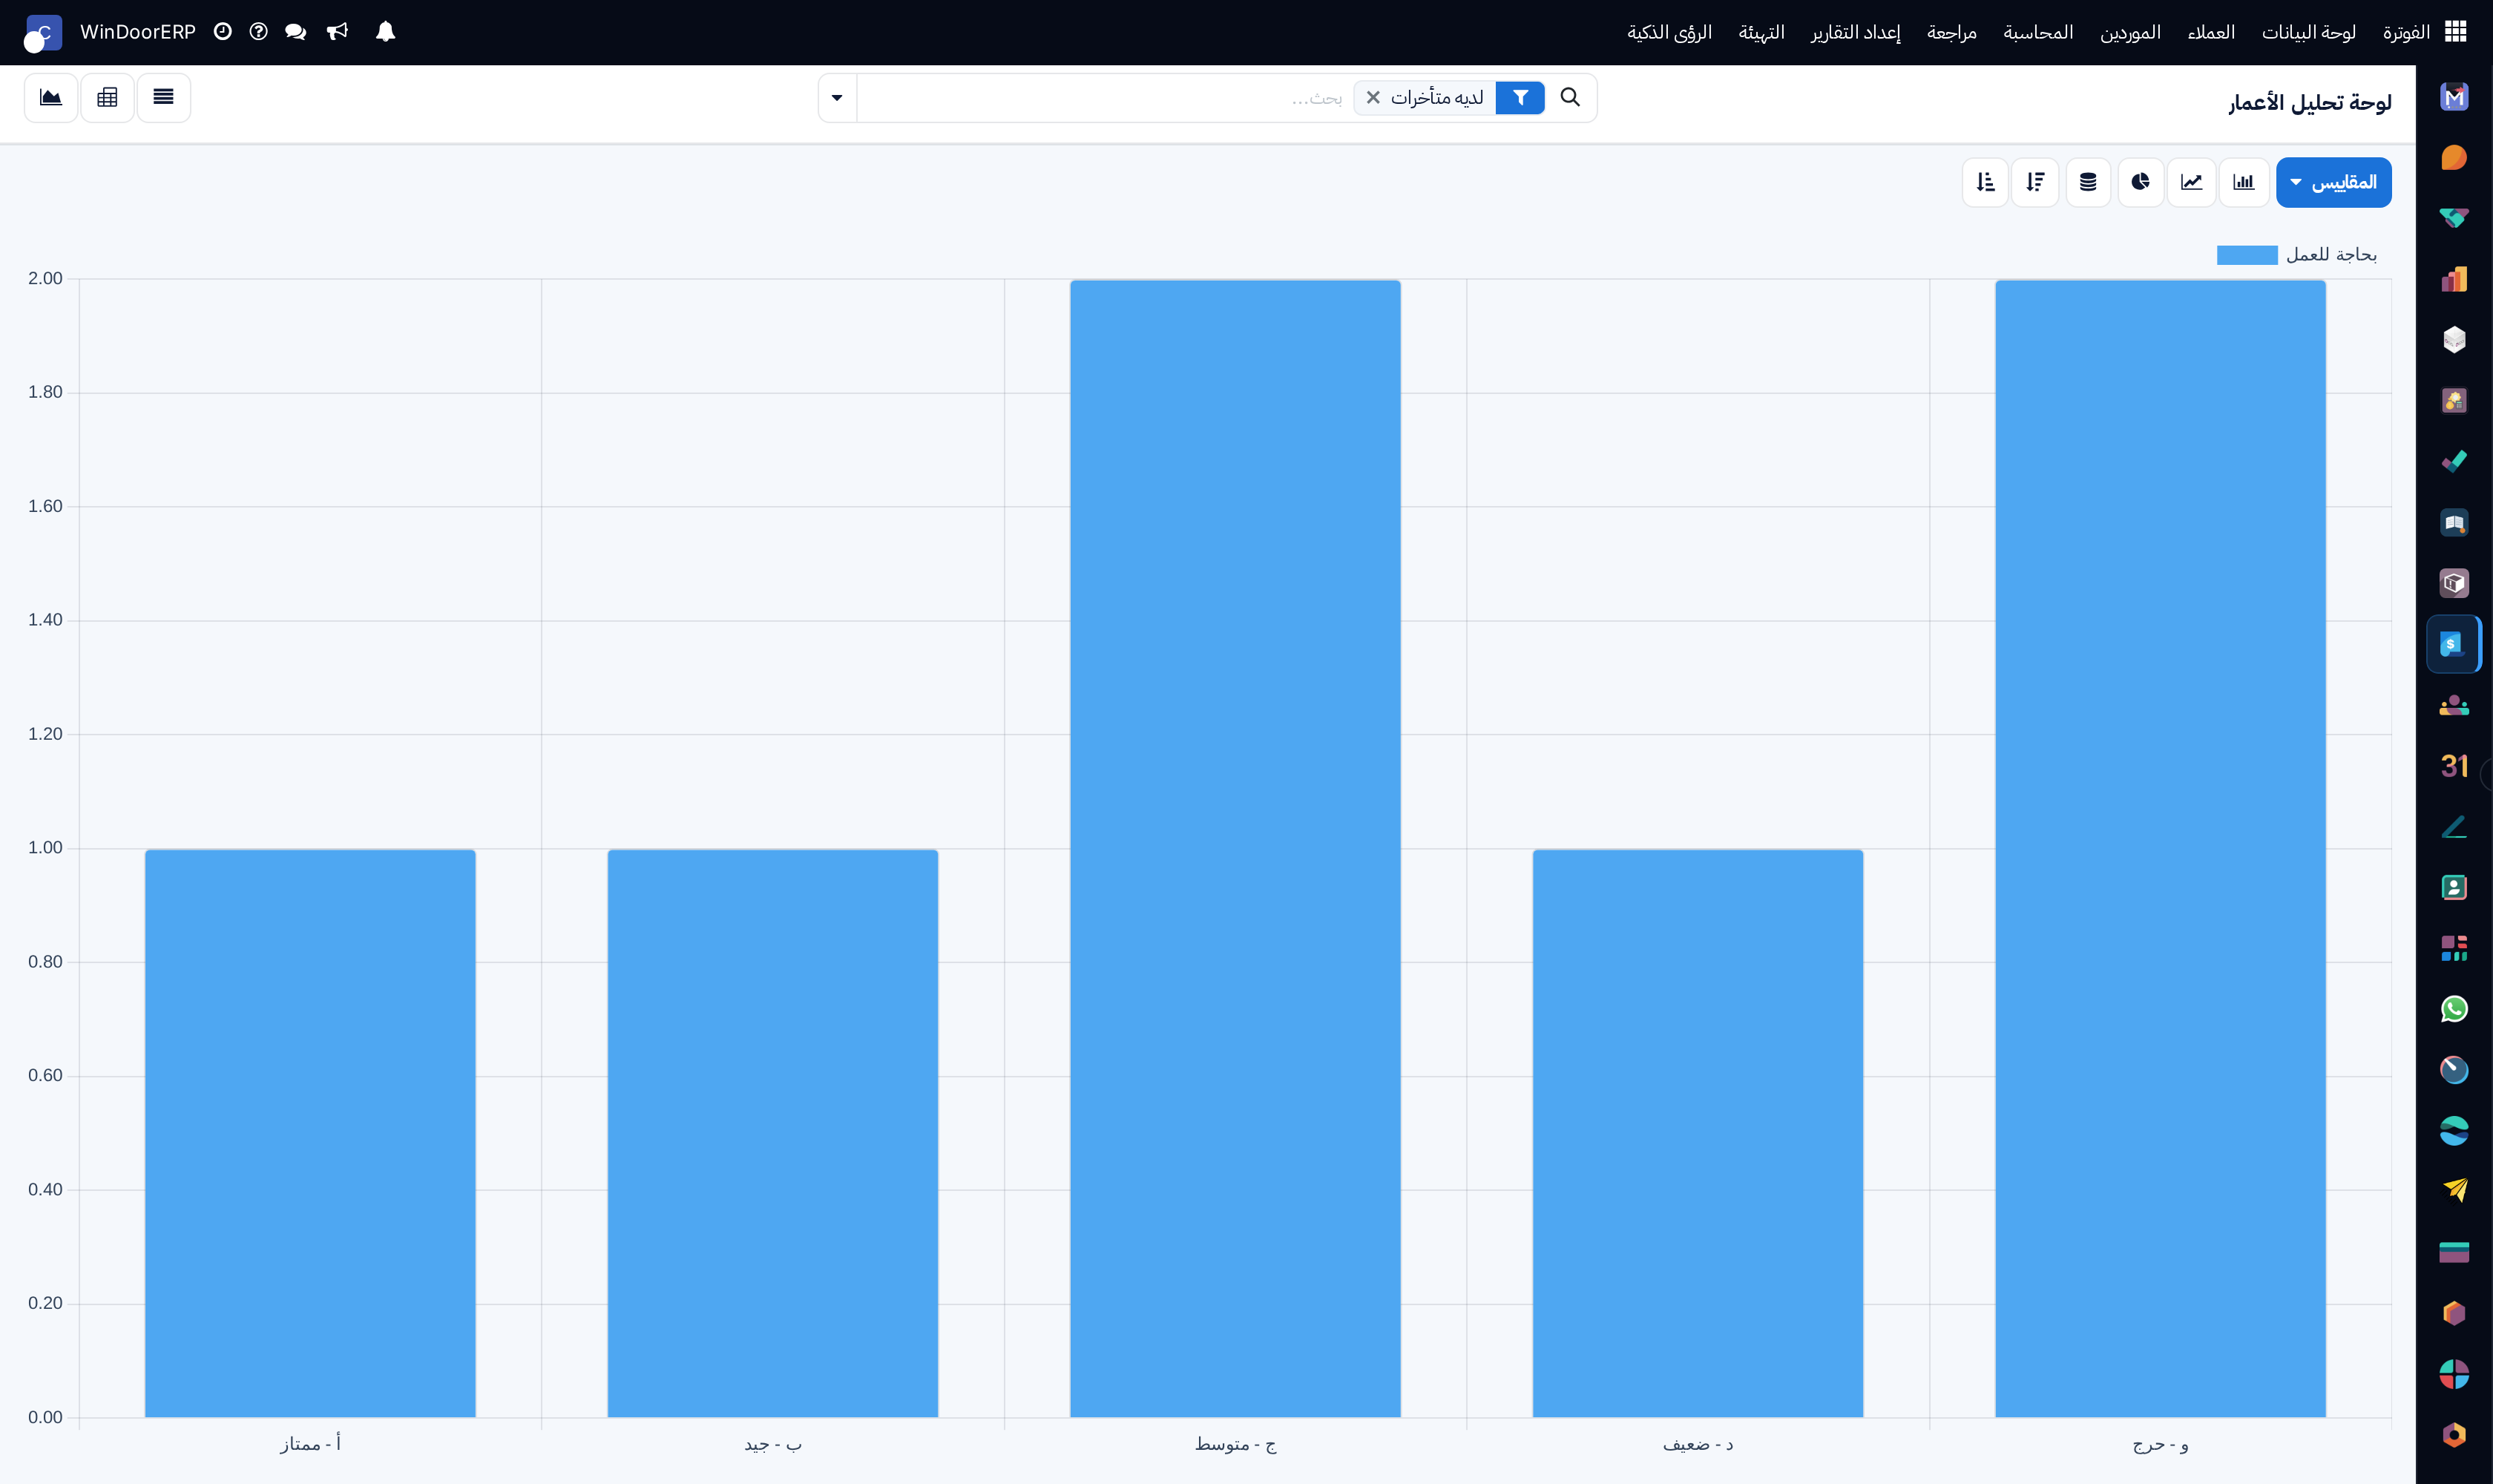This screenshot has width=2493, height=1484.
Task: Open the Contacts app in sidebar
Action: pos(2454,887)
